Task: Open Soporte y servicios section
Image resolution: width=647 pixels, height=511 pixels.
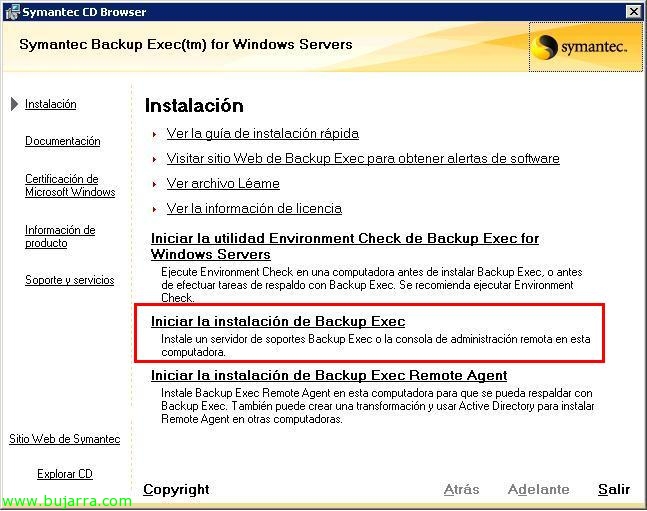Action: pyautogui.click(x=70, y=280)
